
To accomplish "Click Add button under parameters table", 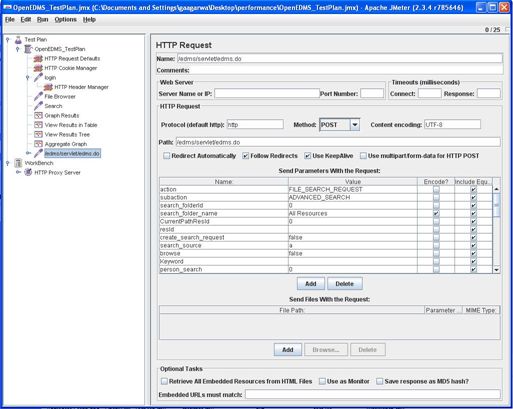I will [x=311, y=284].
